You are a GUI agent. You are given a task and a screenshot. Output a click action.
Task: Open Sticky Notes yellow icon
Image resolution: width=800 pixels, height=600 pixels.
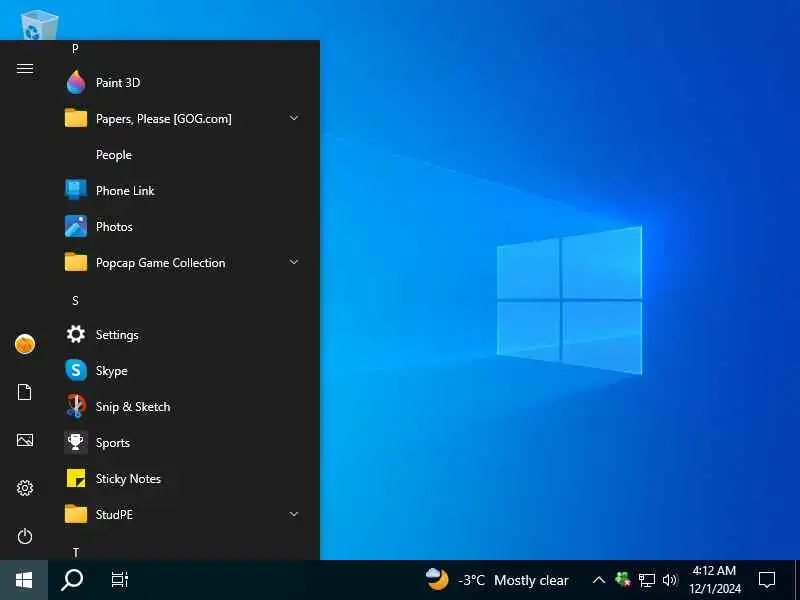pyautogui.click(x=76, y=478)
